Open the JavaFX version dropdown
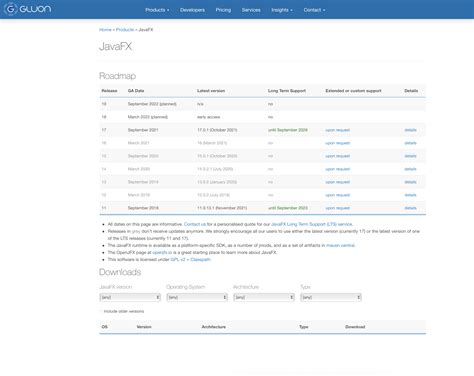Image resolution: width=474 pixels, height=376 pixels. [130, 297]
